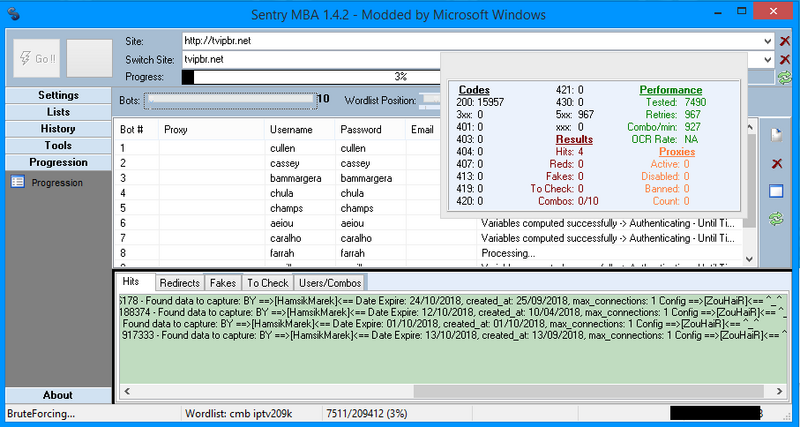Click the 200: 15957 code counter
800x427 pixels.
click(x=480, y=102)
